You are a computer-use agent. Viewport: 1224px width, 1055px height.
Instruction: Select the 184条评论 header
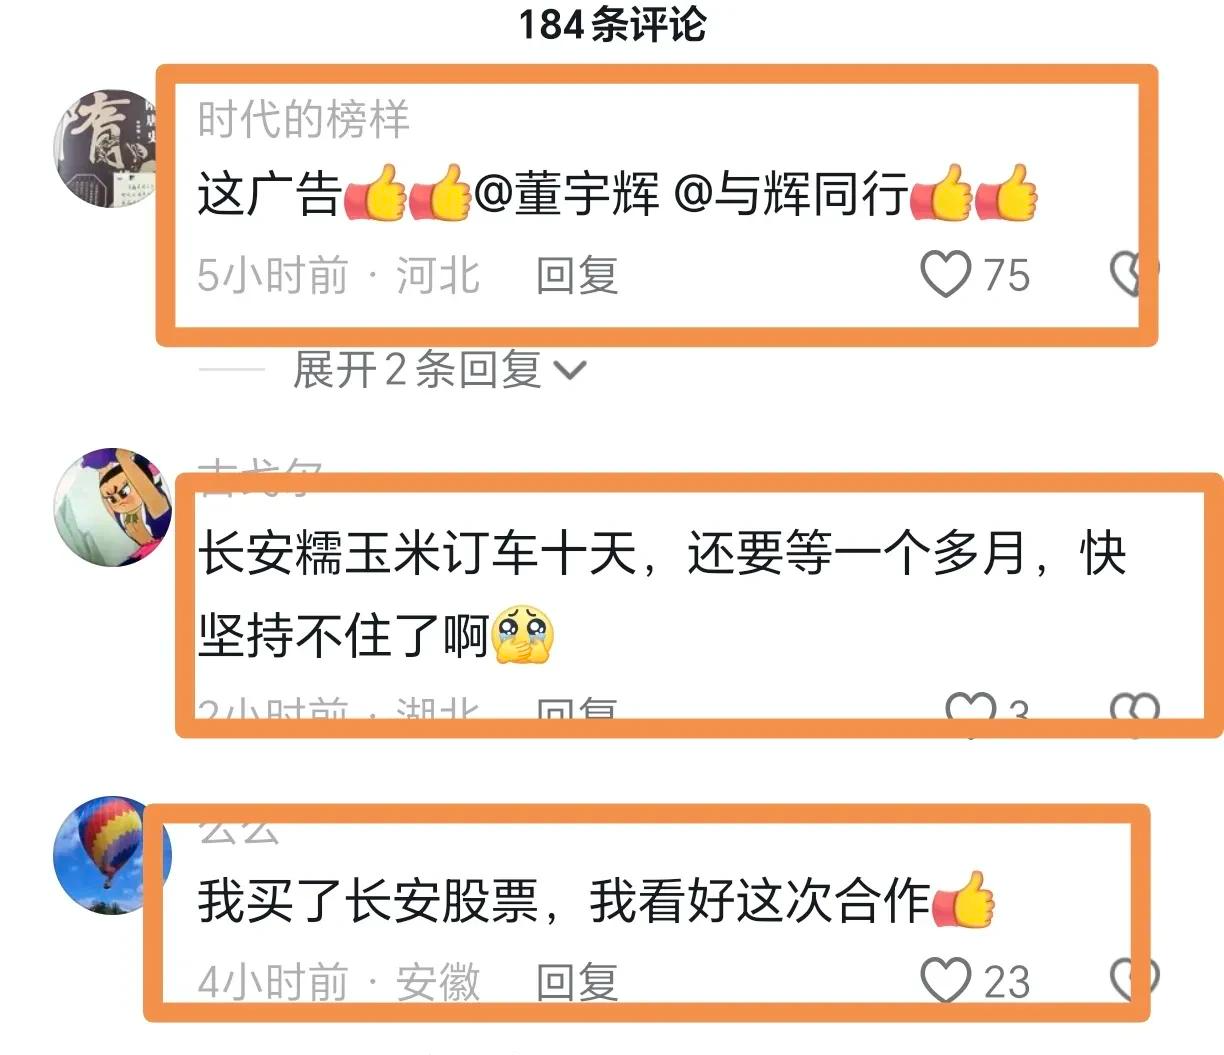pos(612,25)
